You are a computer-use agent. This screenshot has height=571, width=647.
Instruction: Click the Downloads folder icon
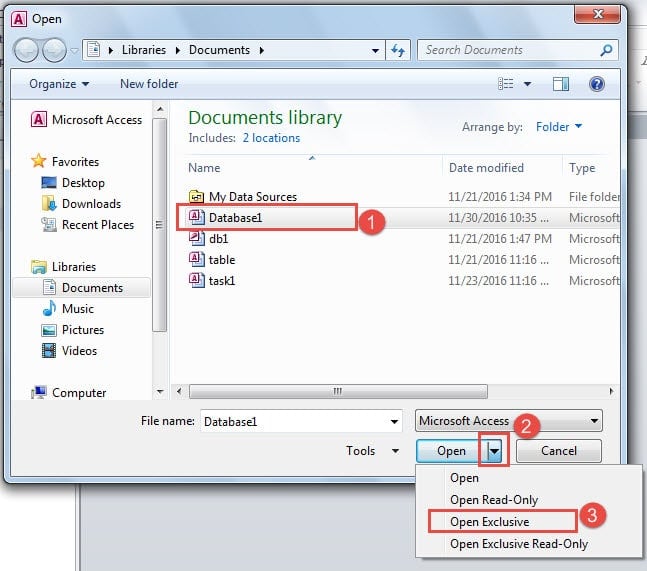coord(49,203)
